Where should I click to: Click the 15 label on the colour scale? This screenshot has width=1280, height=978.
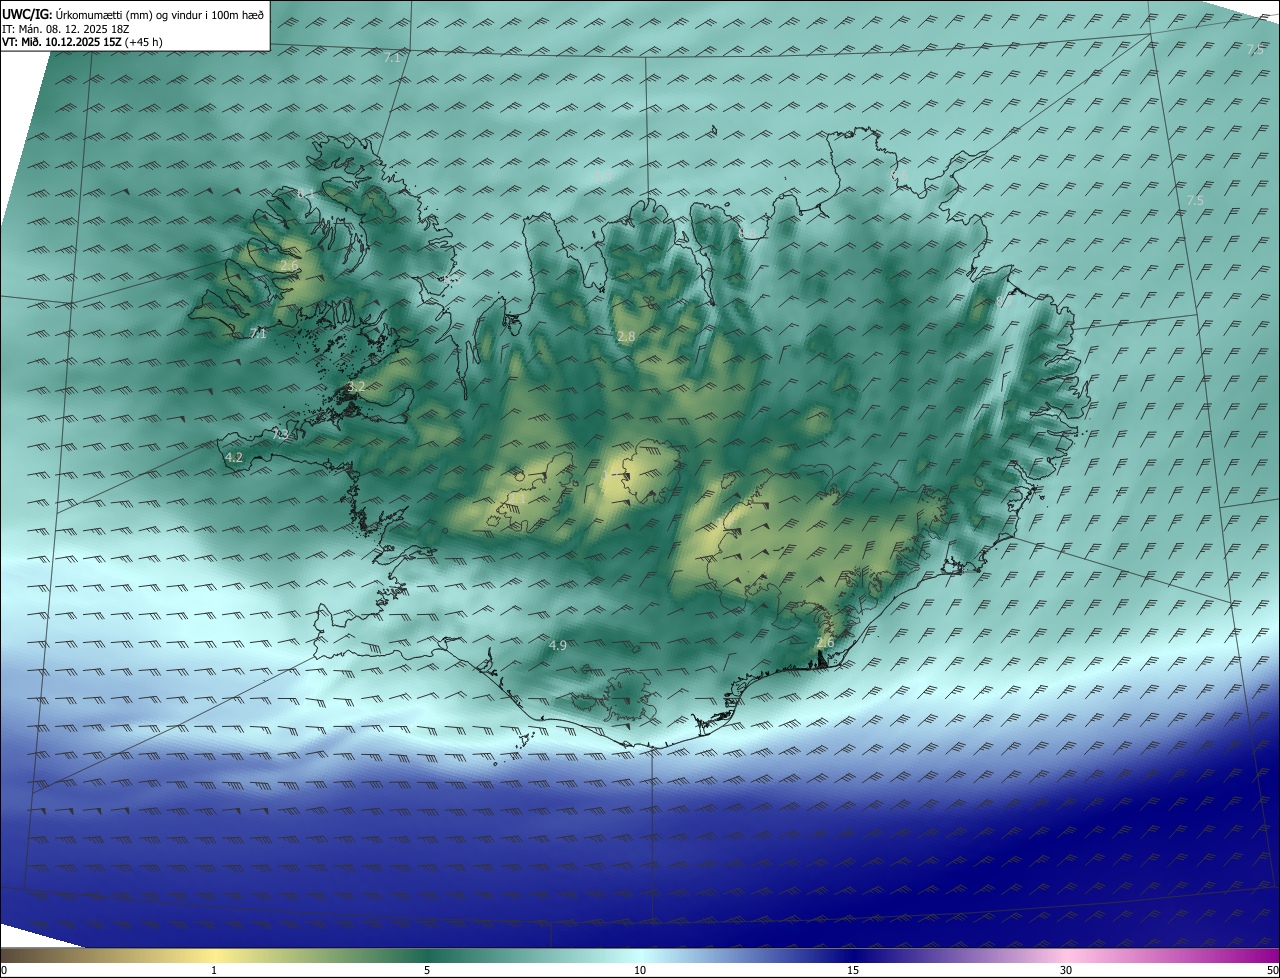853,970
